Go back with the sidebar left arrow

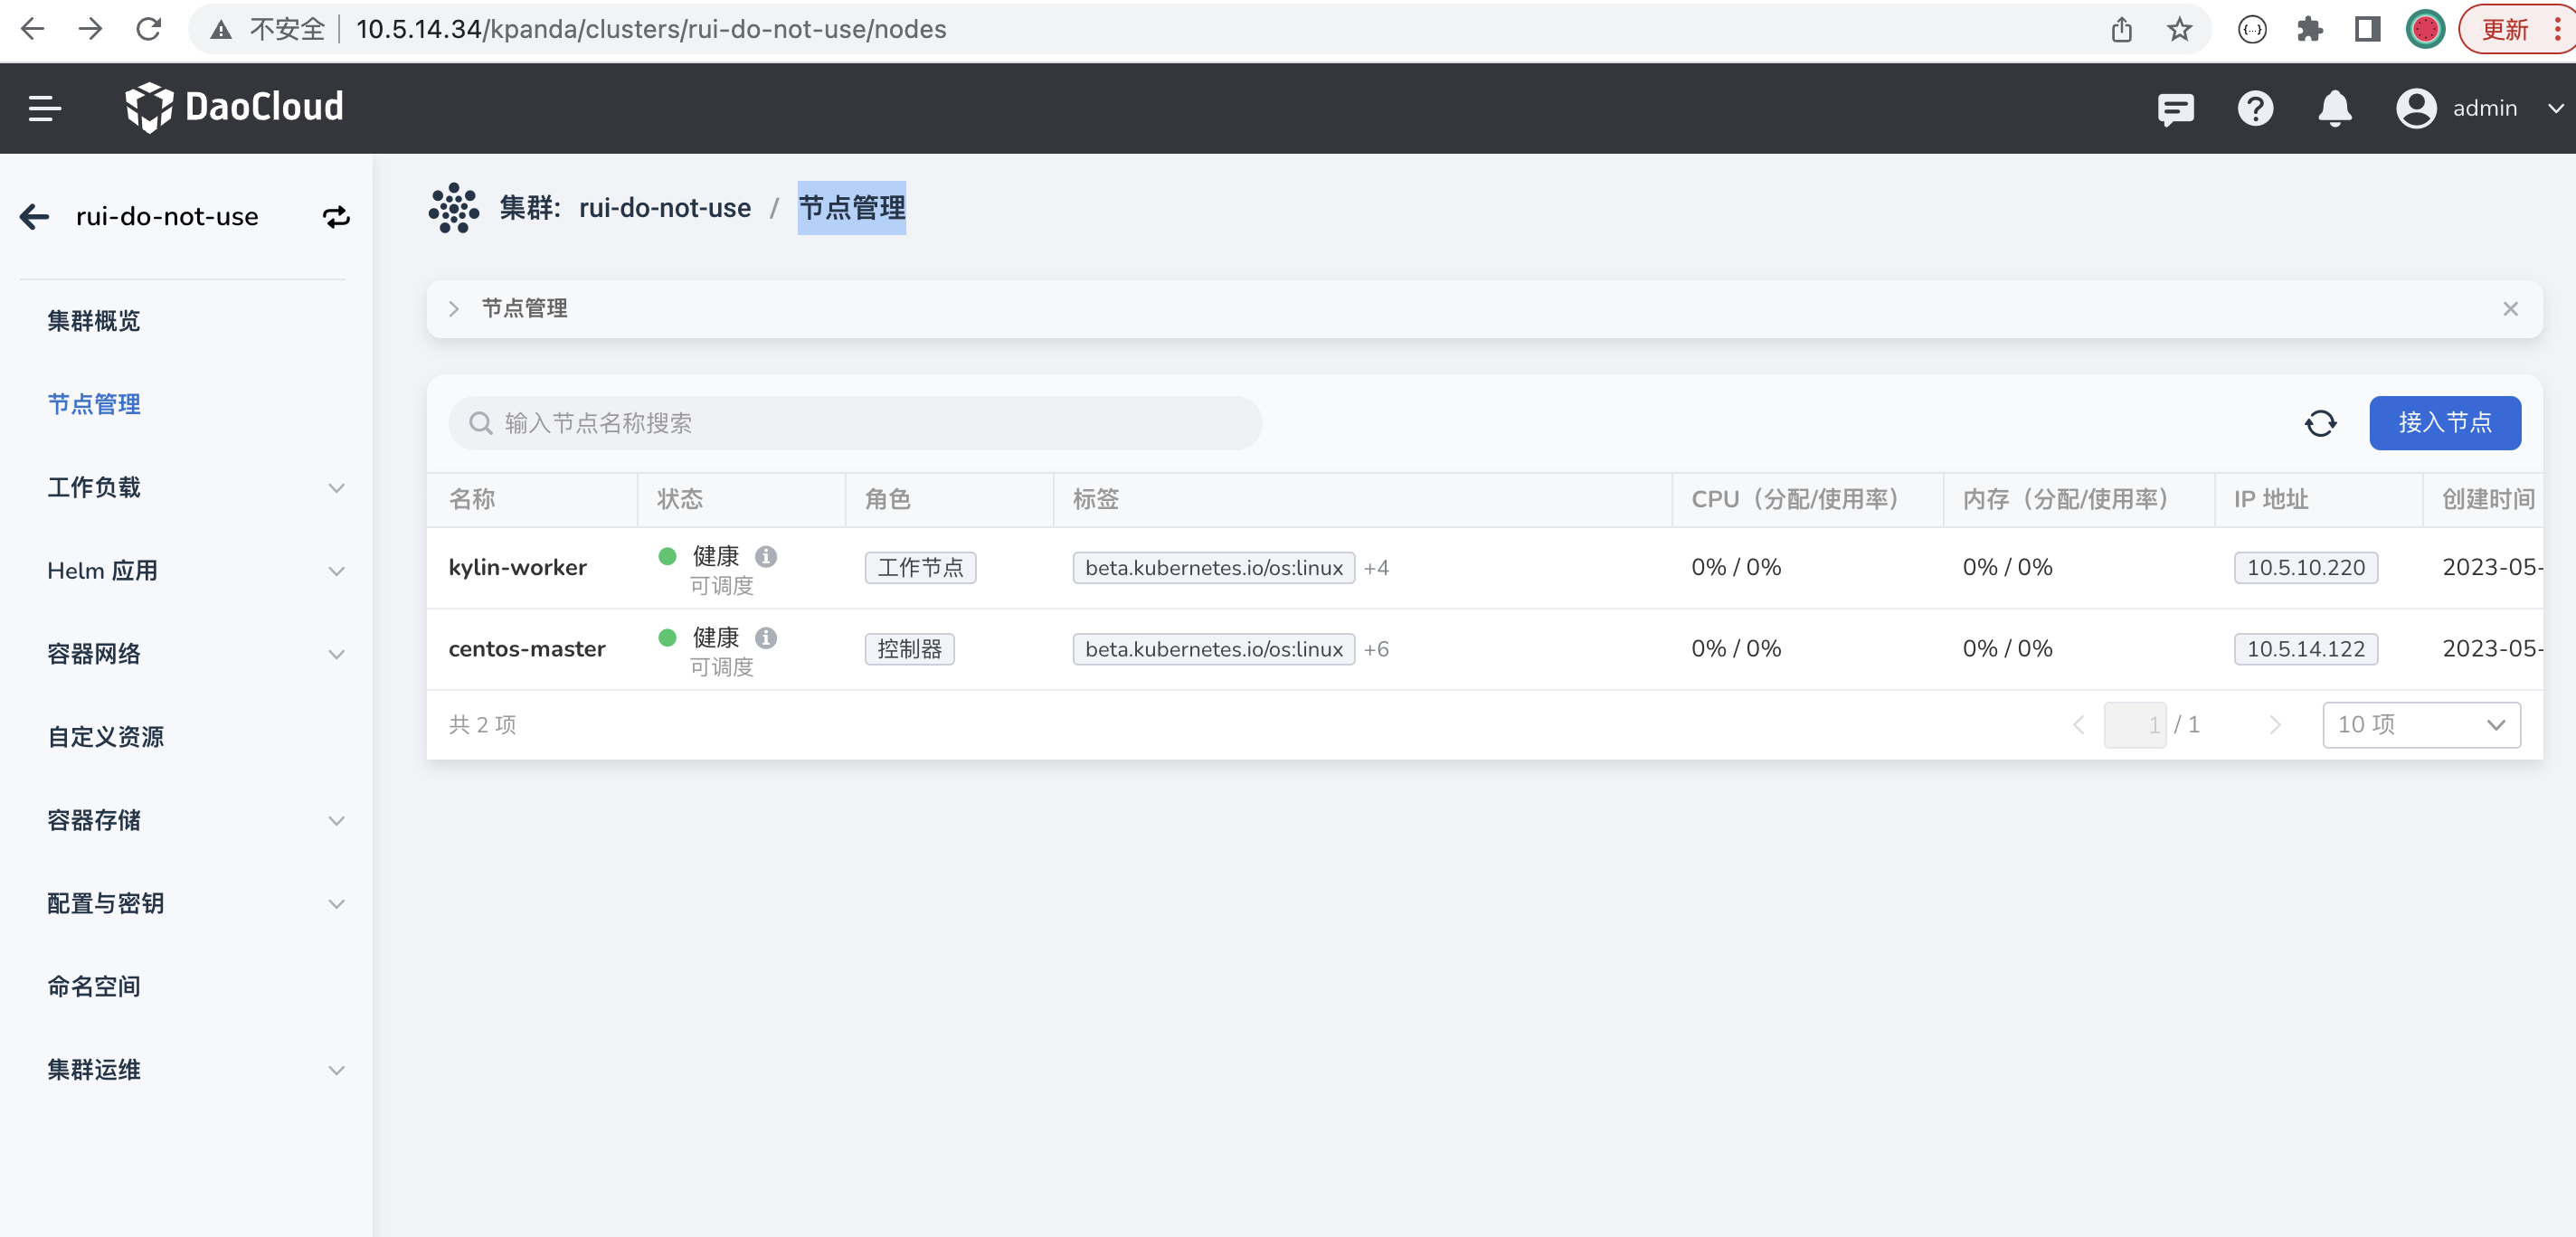pos(35,216)
